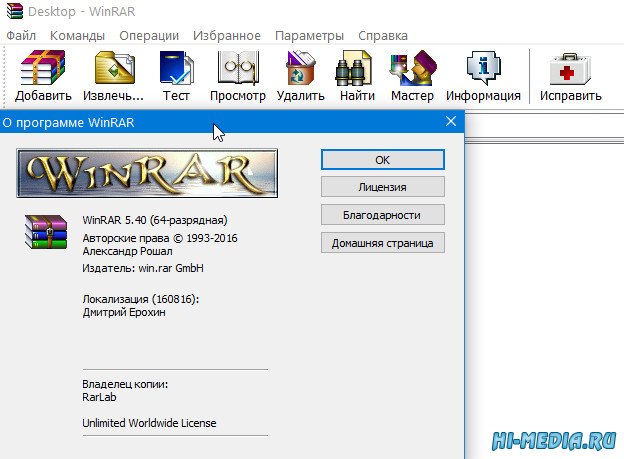
Task: Click the 'Владелец копии:' label
Action: tap(125, 384)
